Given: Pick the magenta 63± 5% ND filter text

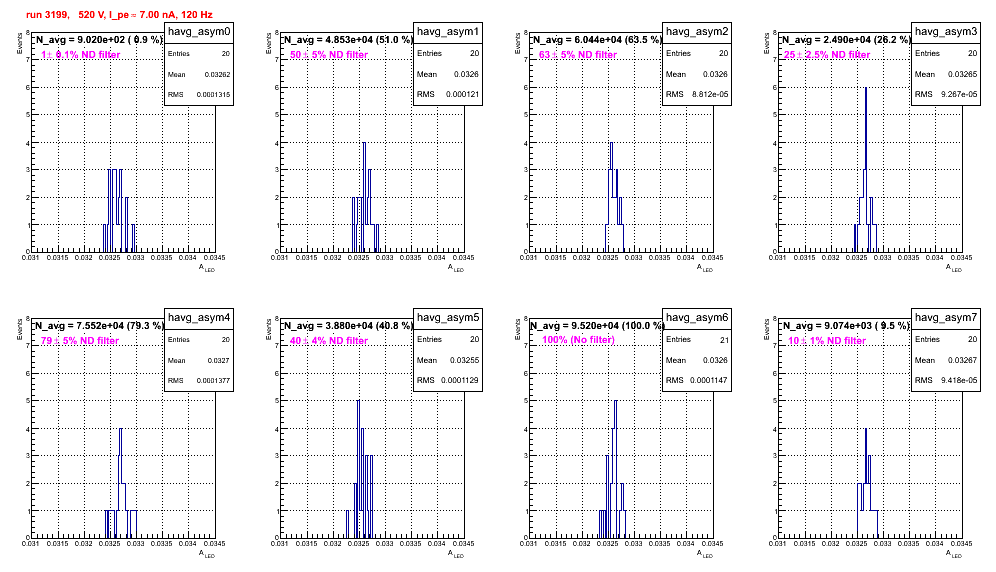Looking at the screenshot, I should [x=578, y=55].
